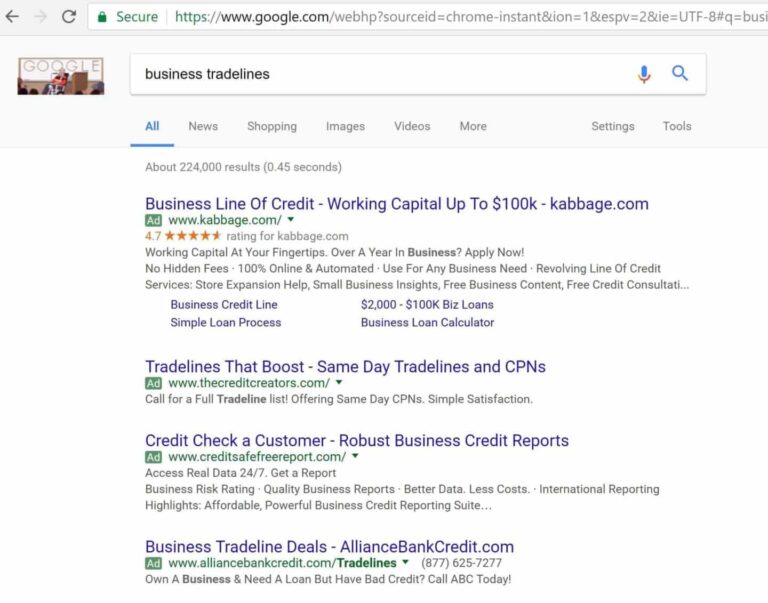Click the URL address bar

click(427, 17)
